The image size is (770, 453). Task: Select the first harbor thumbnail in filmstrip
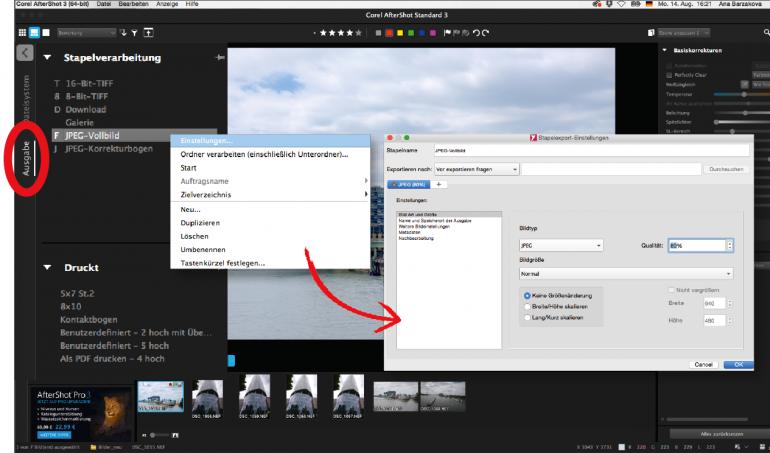click(161, 396)
